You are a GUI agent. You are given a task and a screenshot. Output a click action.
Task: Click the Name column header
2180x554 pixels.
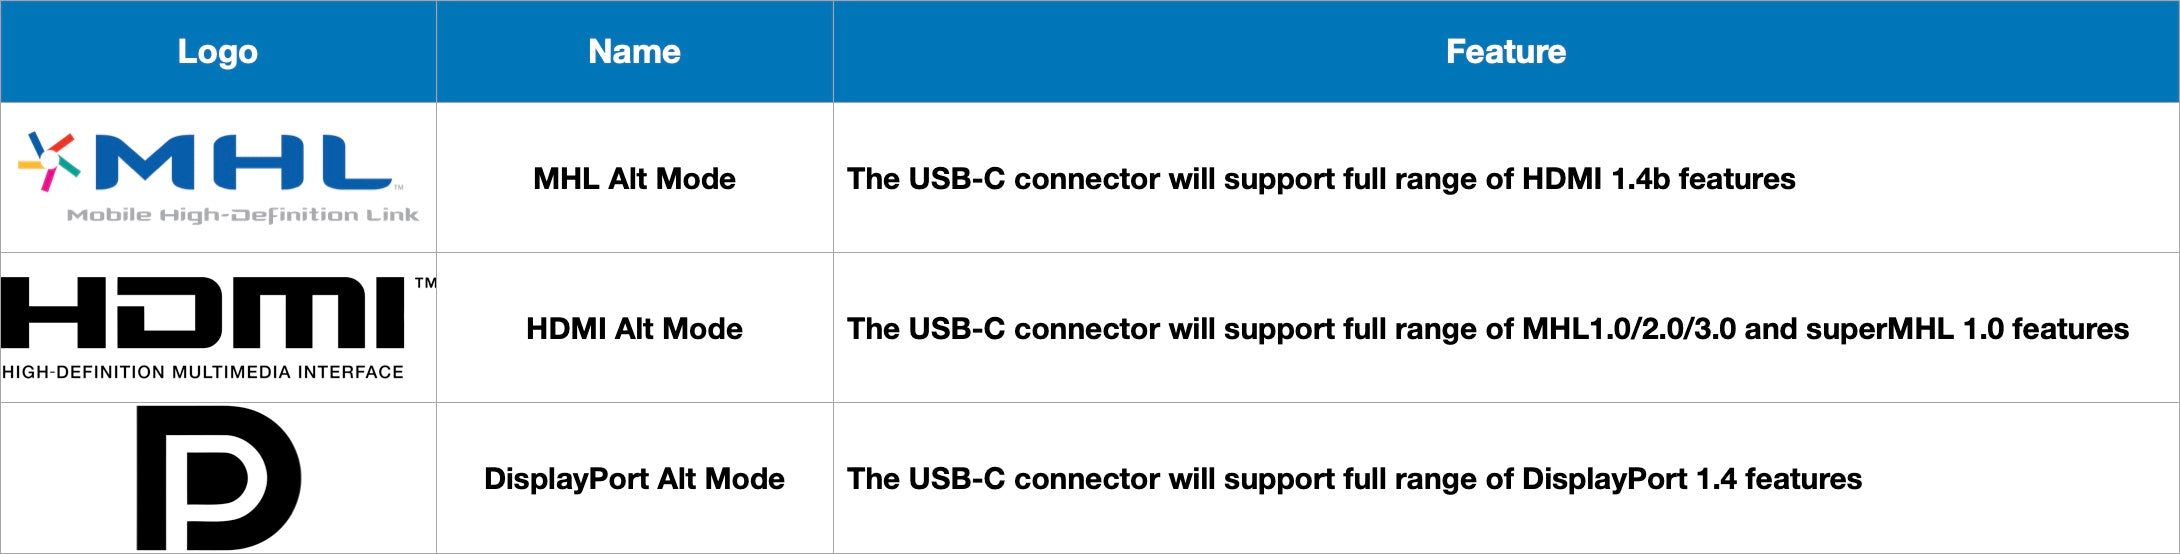[634, 52]
